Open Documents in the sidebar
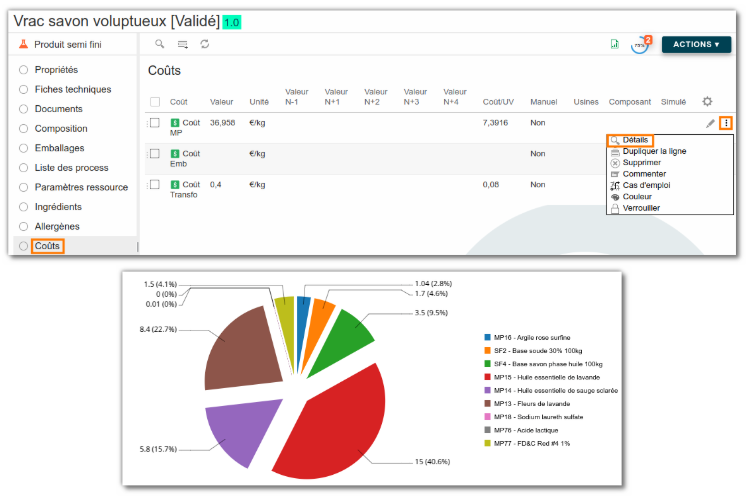The height and width of the screenshot is (497, 746). click(59, 109)
